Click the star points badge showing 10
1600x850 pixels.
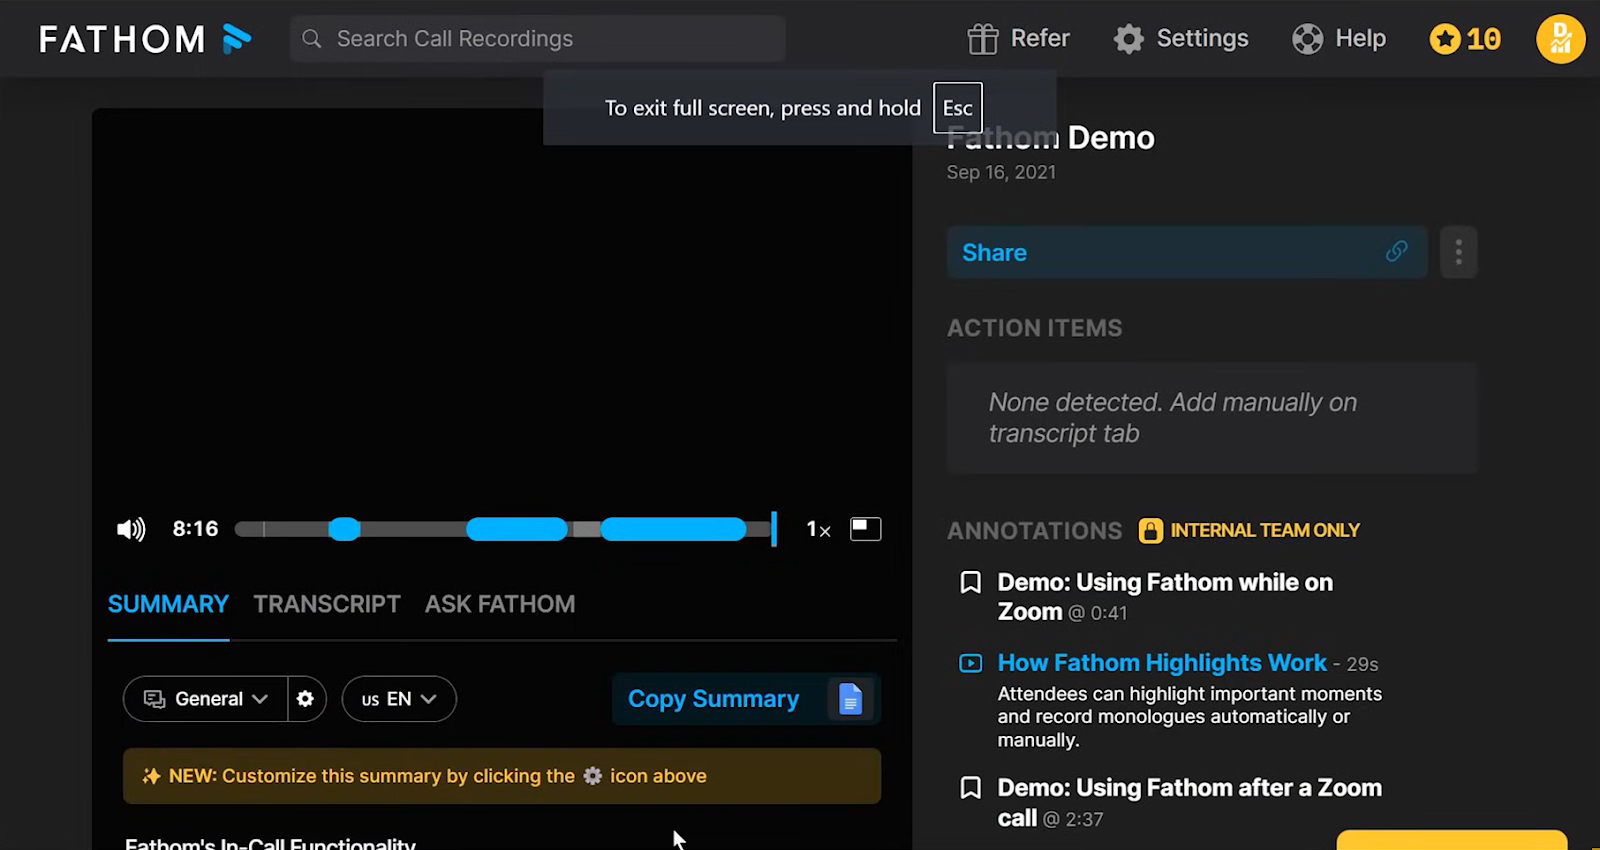pos(1465,39)
